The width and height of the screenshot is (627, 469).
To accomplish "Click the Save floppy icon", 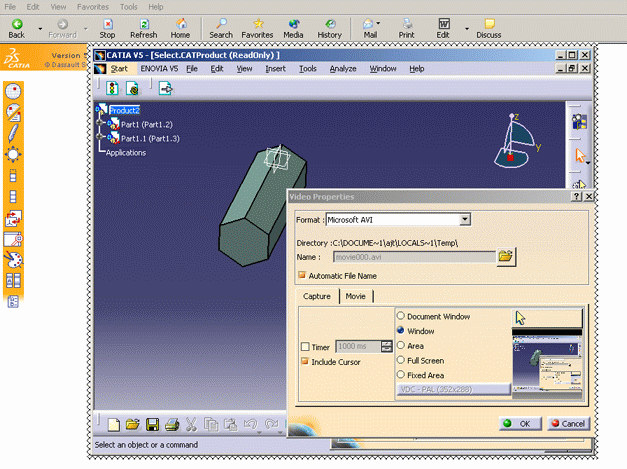I will tap(152, 424).
